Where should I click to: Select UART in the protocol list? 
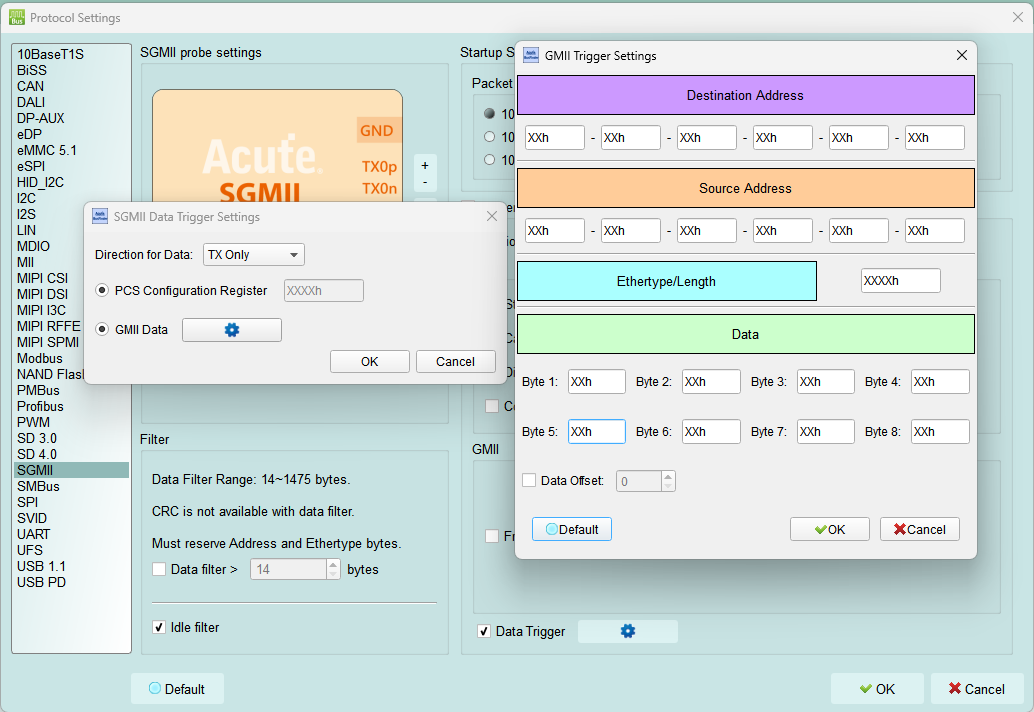coord(71,534)
